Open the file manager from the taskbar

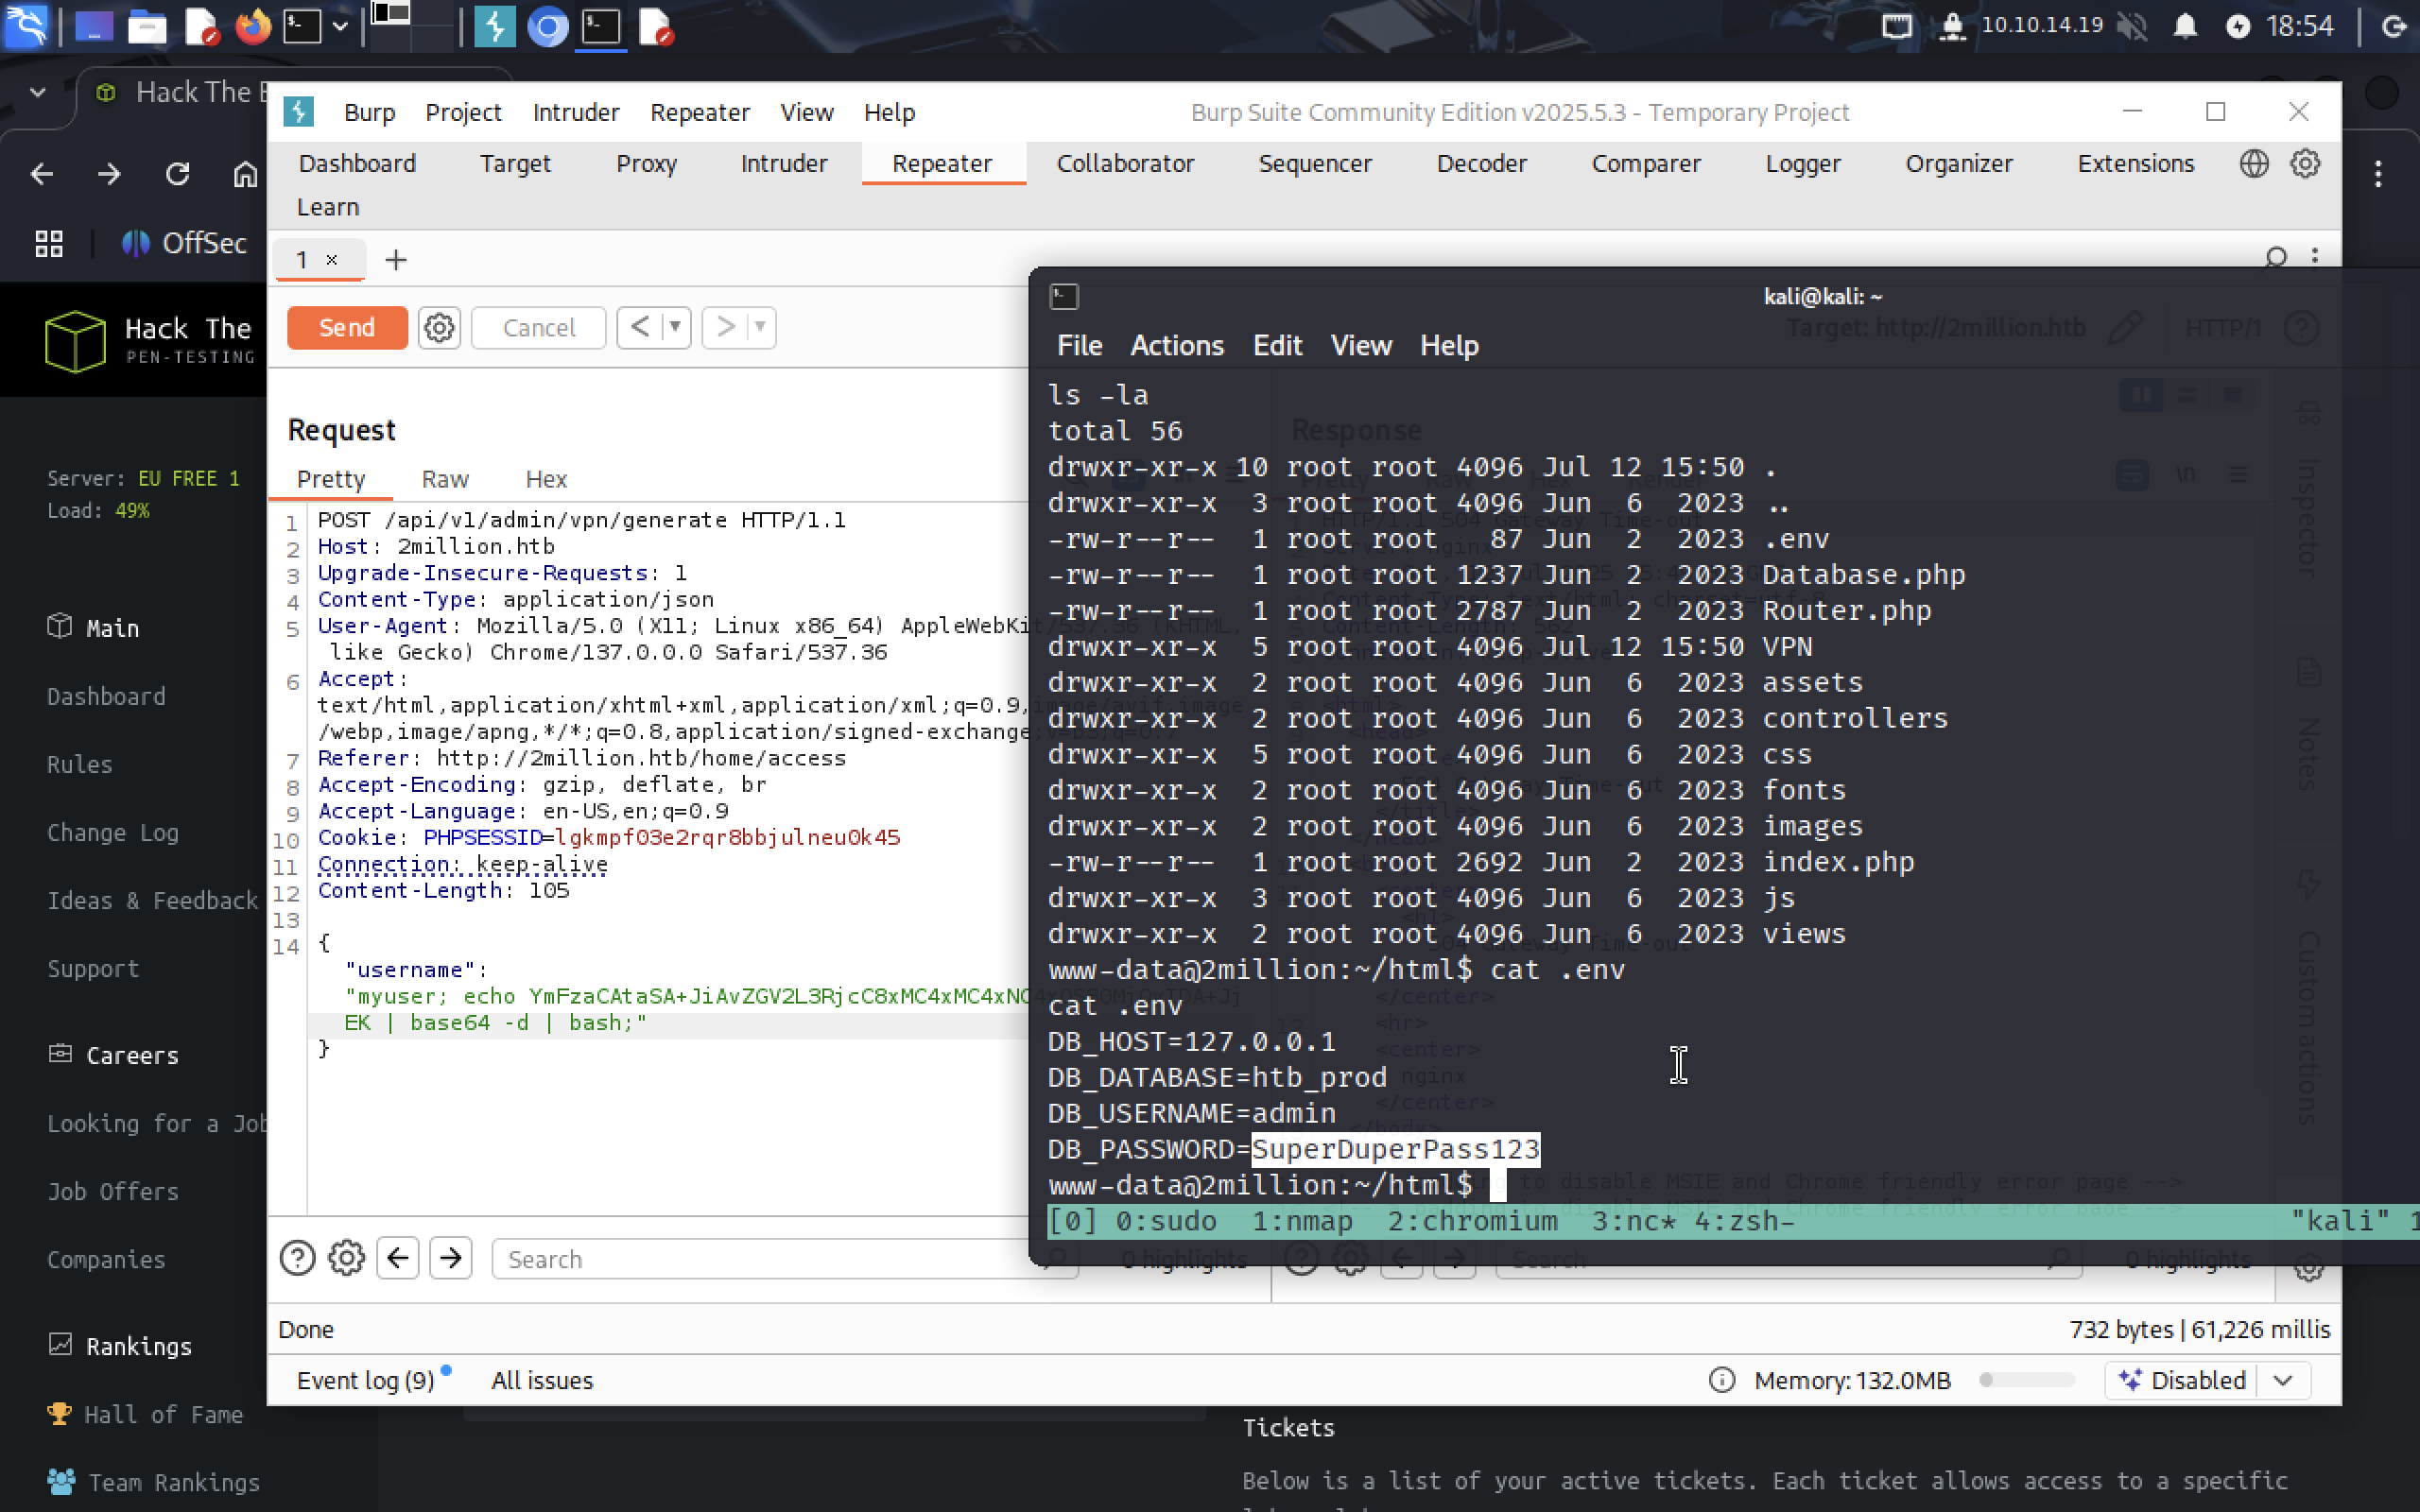tap(147, 26)
